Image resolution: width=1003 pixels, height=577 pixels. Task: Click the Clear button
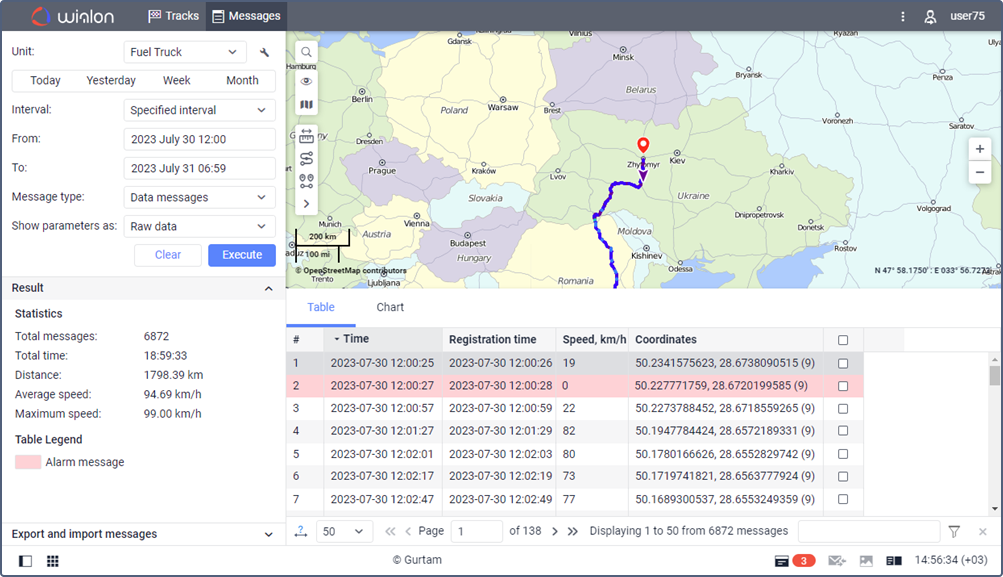(168, 255)
